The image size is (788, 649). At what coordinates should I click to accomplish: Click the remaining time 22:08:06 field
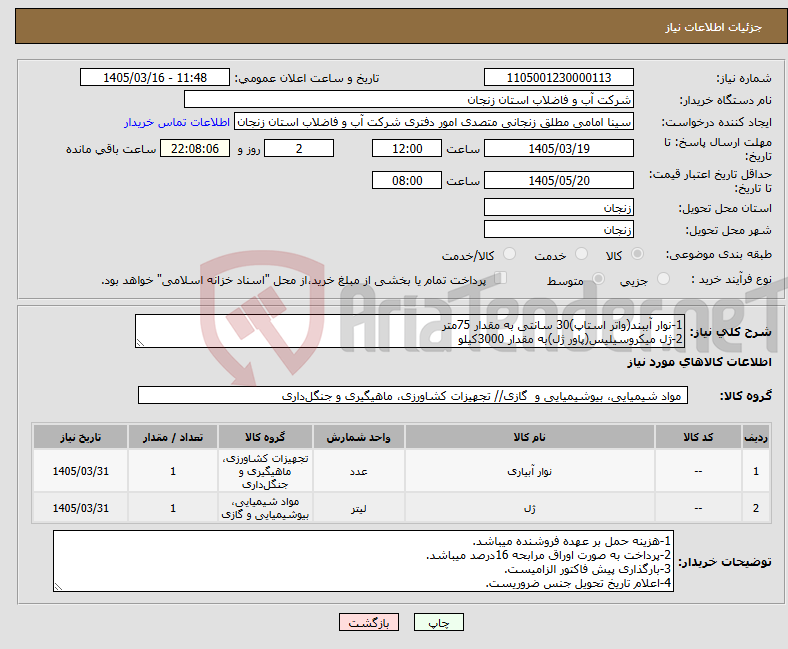[195, 148]
